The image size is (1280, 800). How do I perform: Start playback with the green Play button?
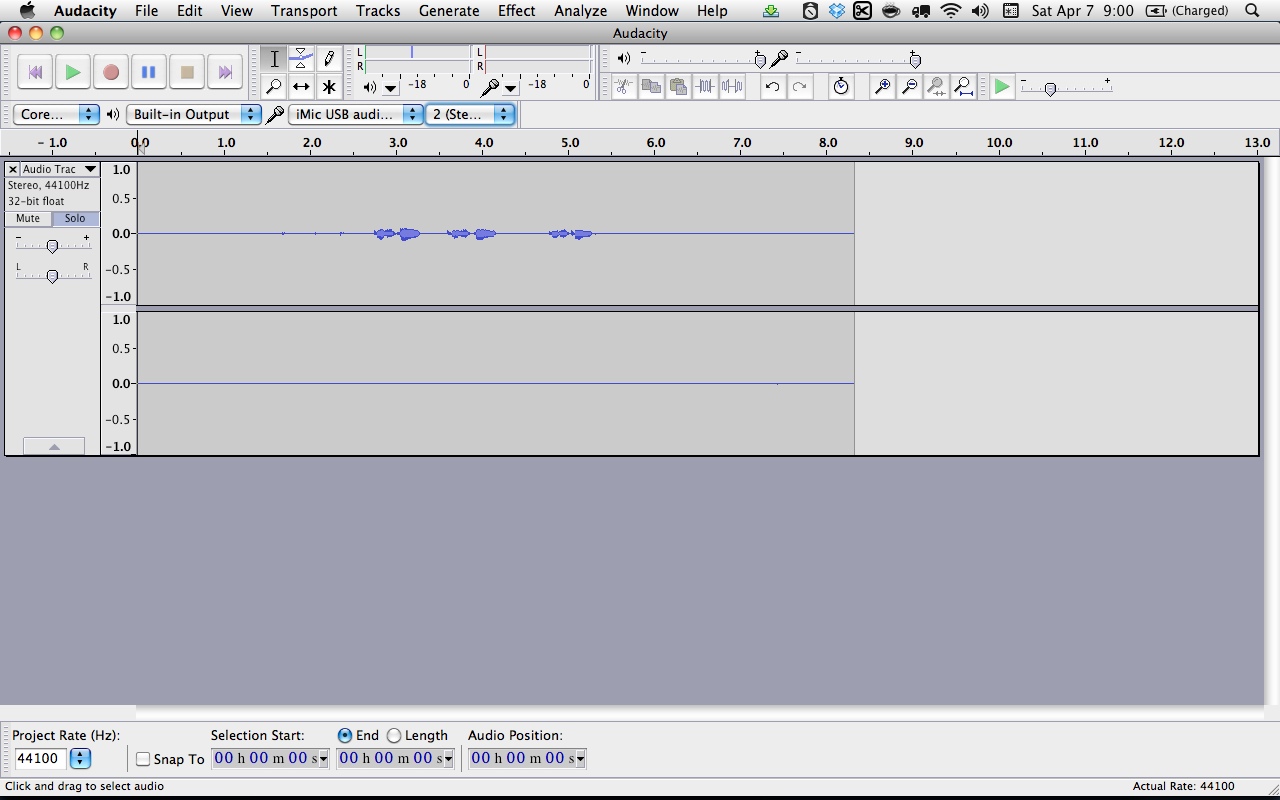72,72
